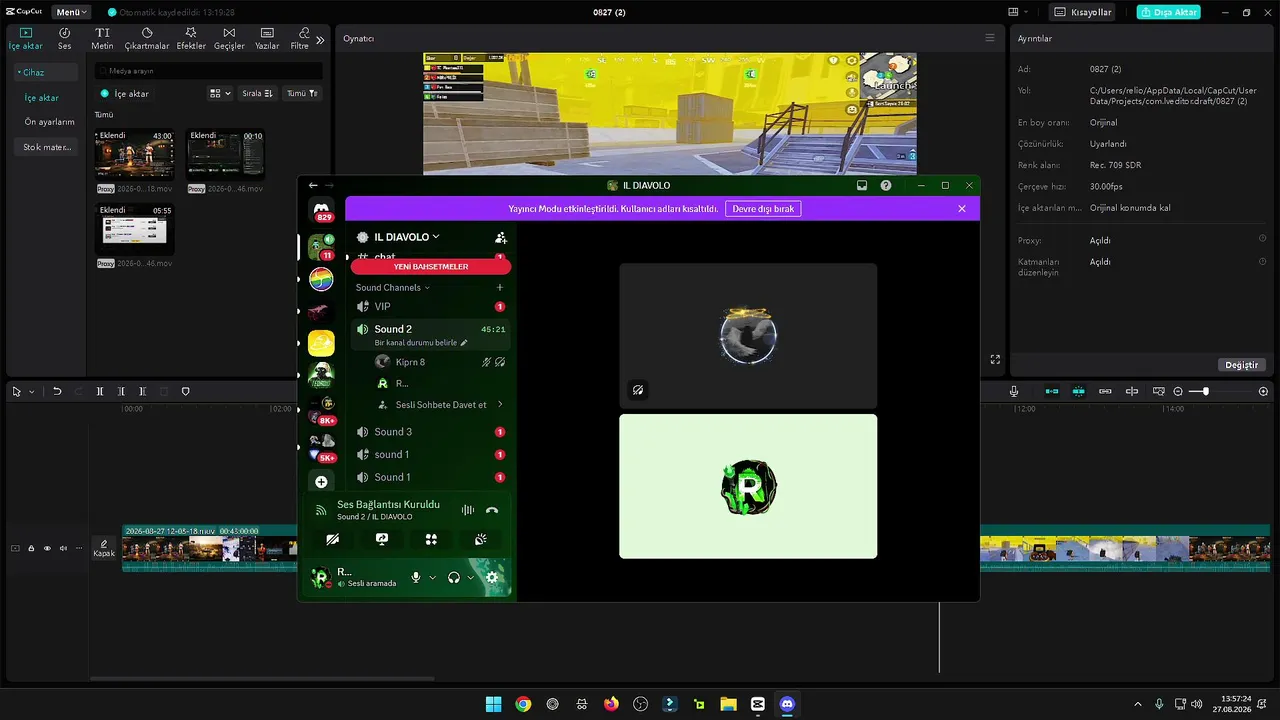Toggle clip linkage in timeline

(1105, 391)
